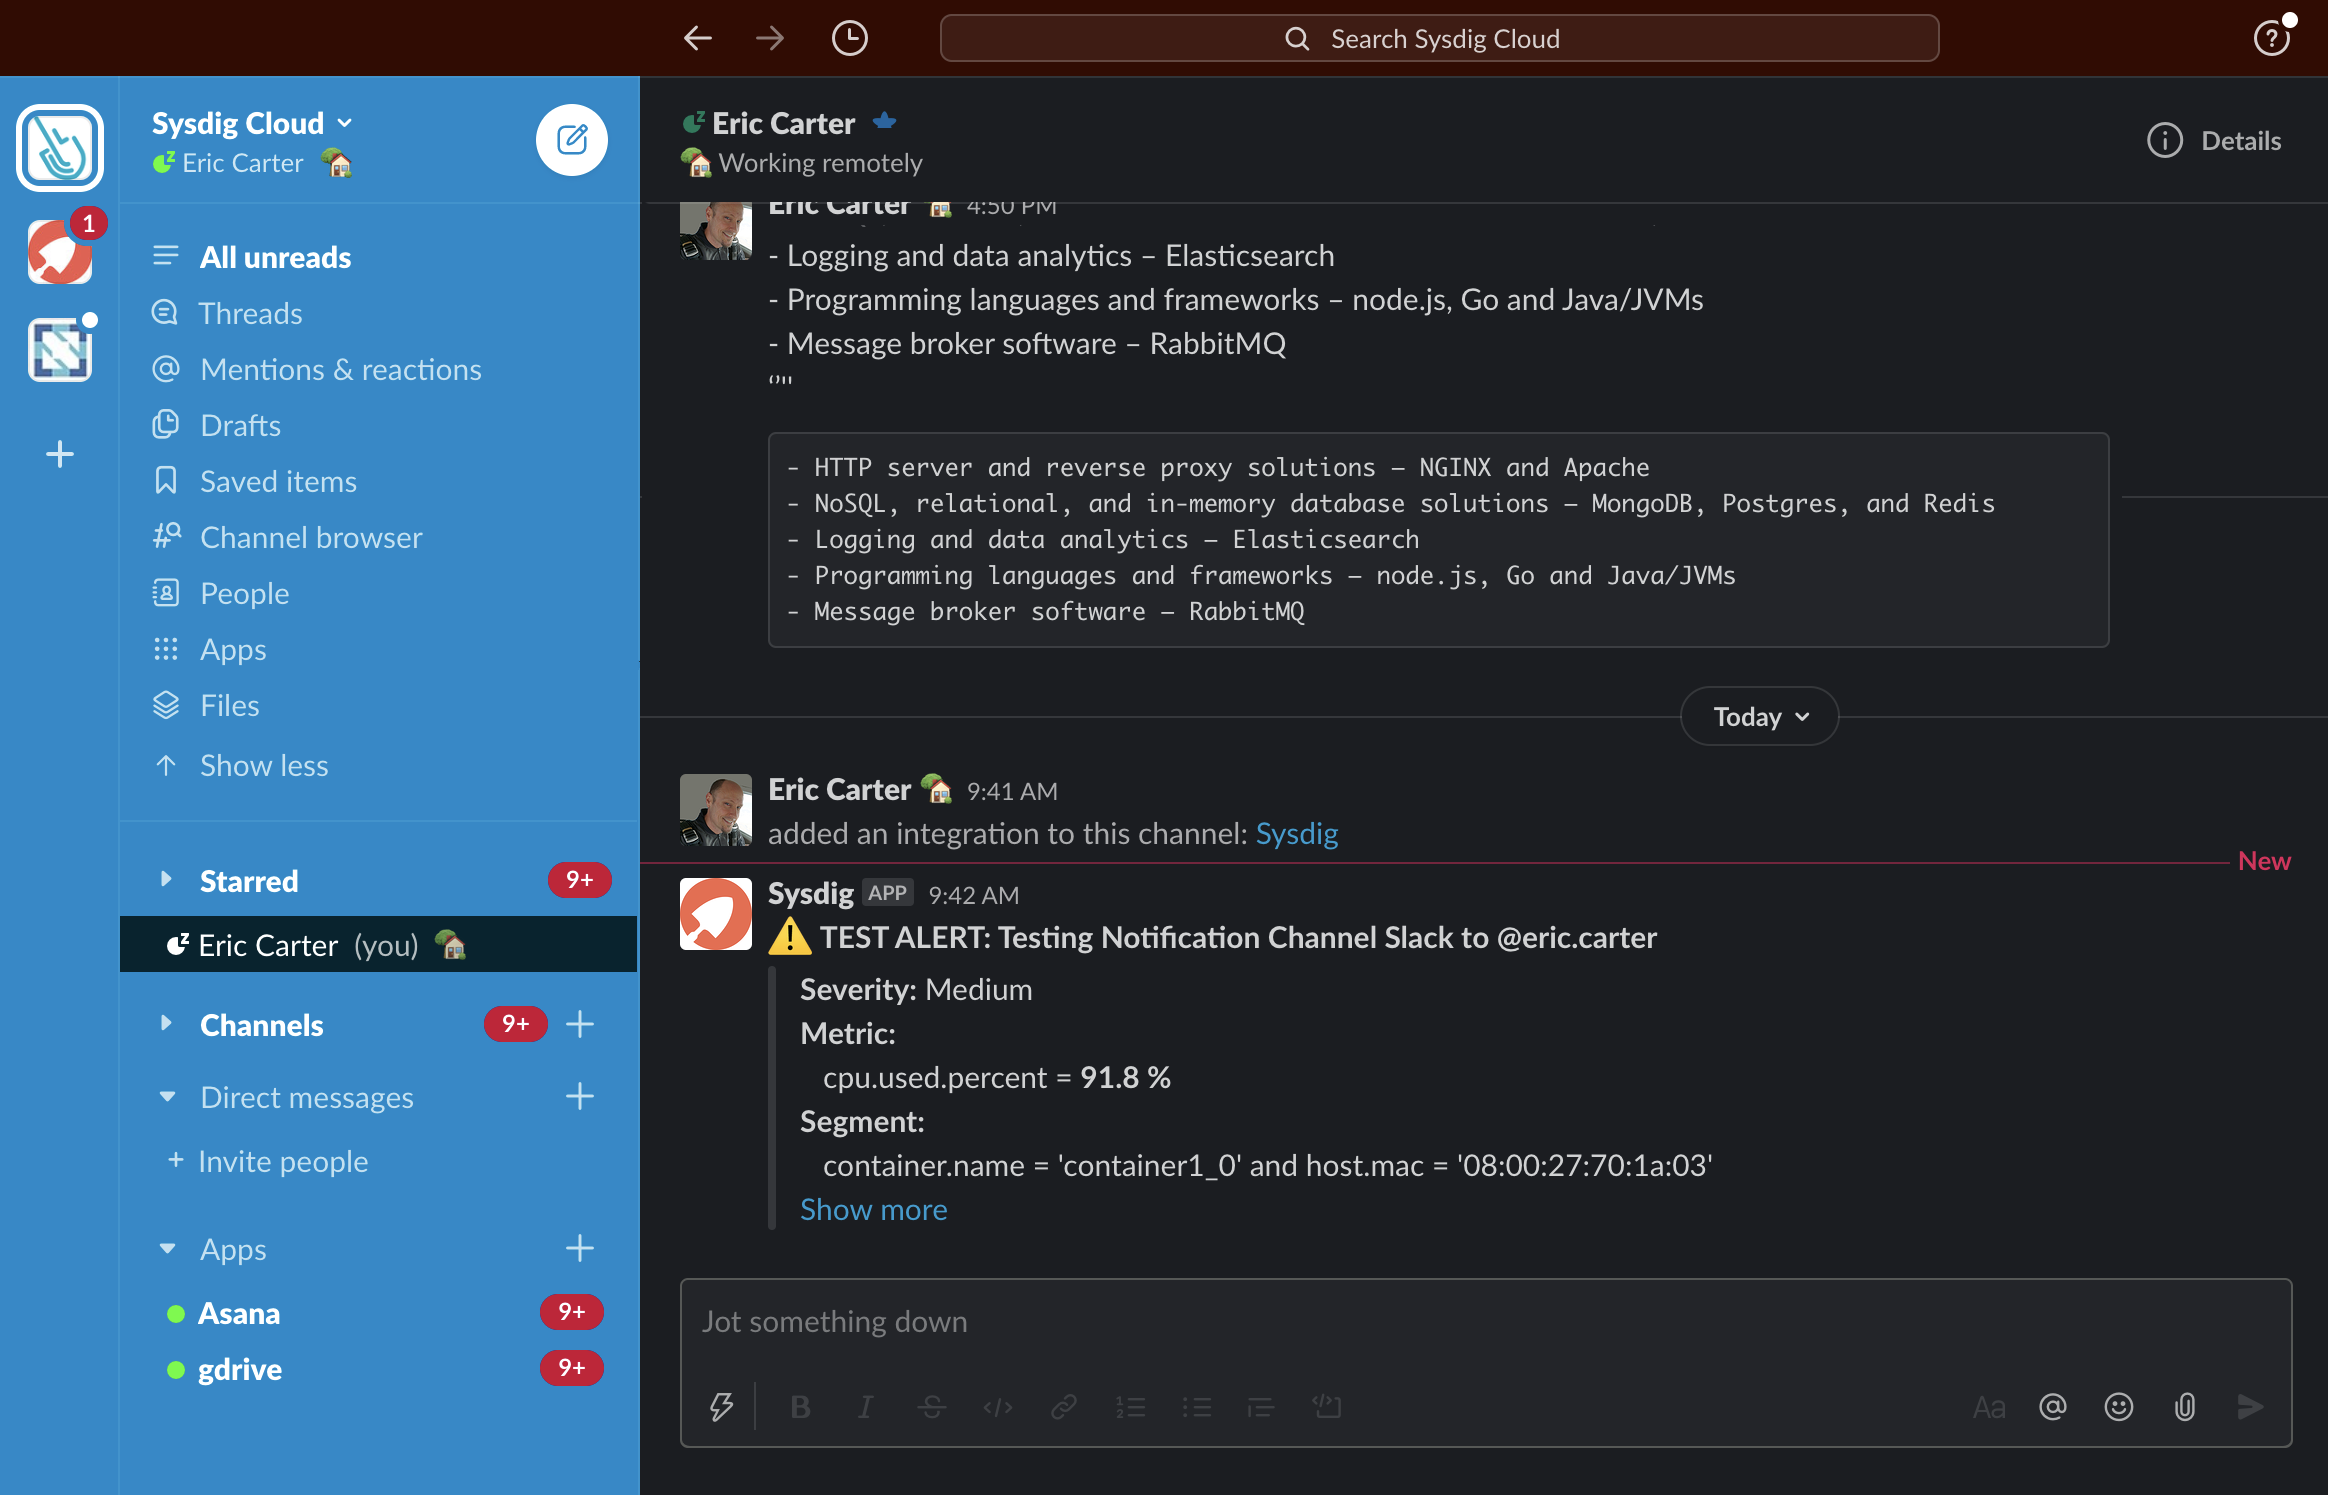Compose a new message with pencil icon
2328x1495 pixels.
[572, 140]
